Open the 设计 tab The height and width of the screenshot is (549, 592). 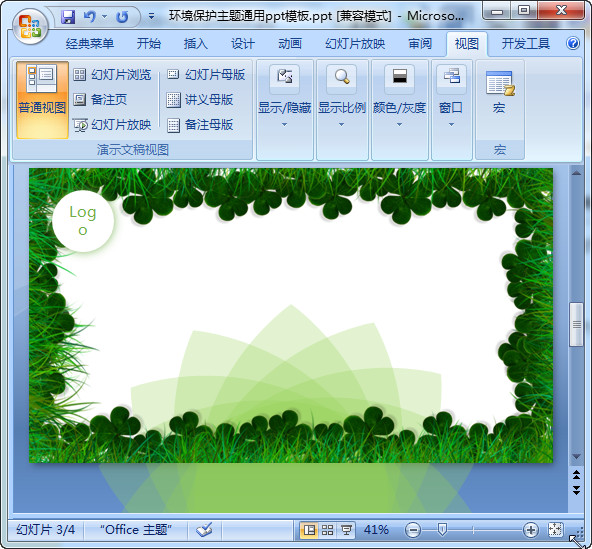pyautogui.click(x=242, y=44)
